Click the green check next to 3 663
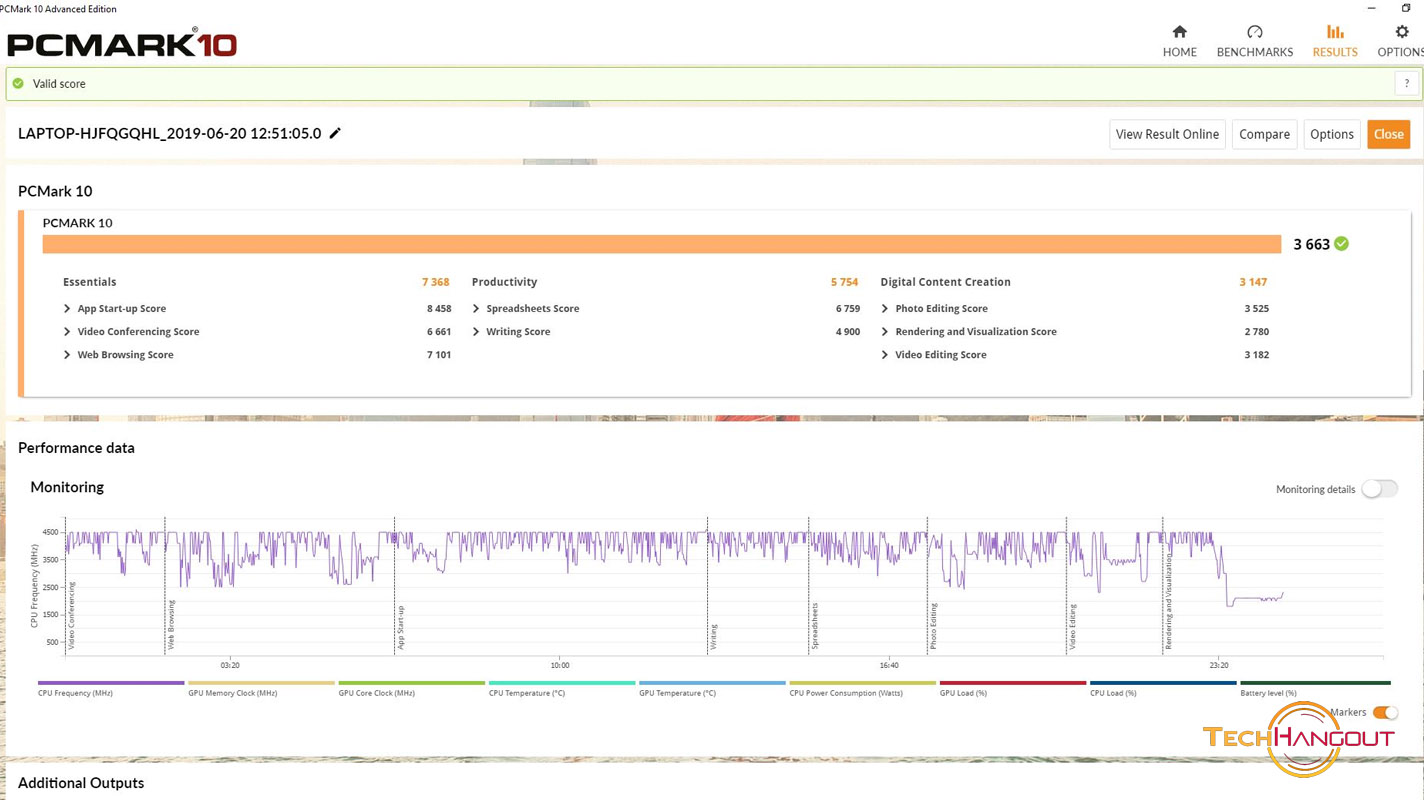This screenshot has height=800, width=1424. 1341,244
